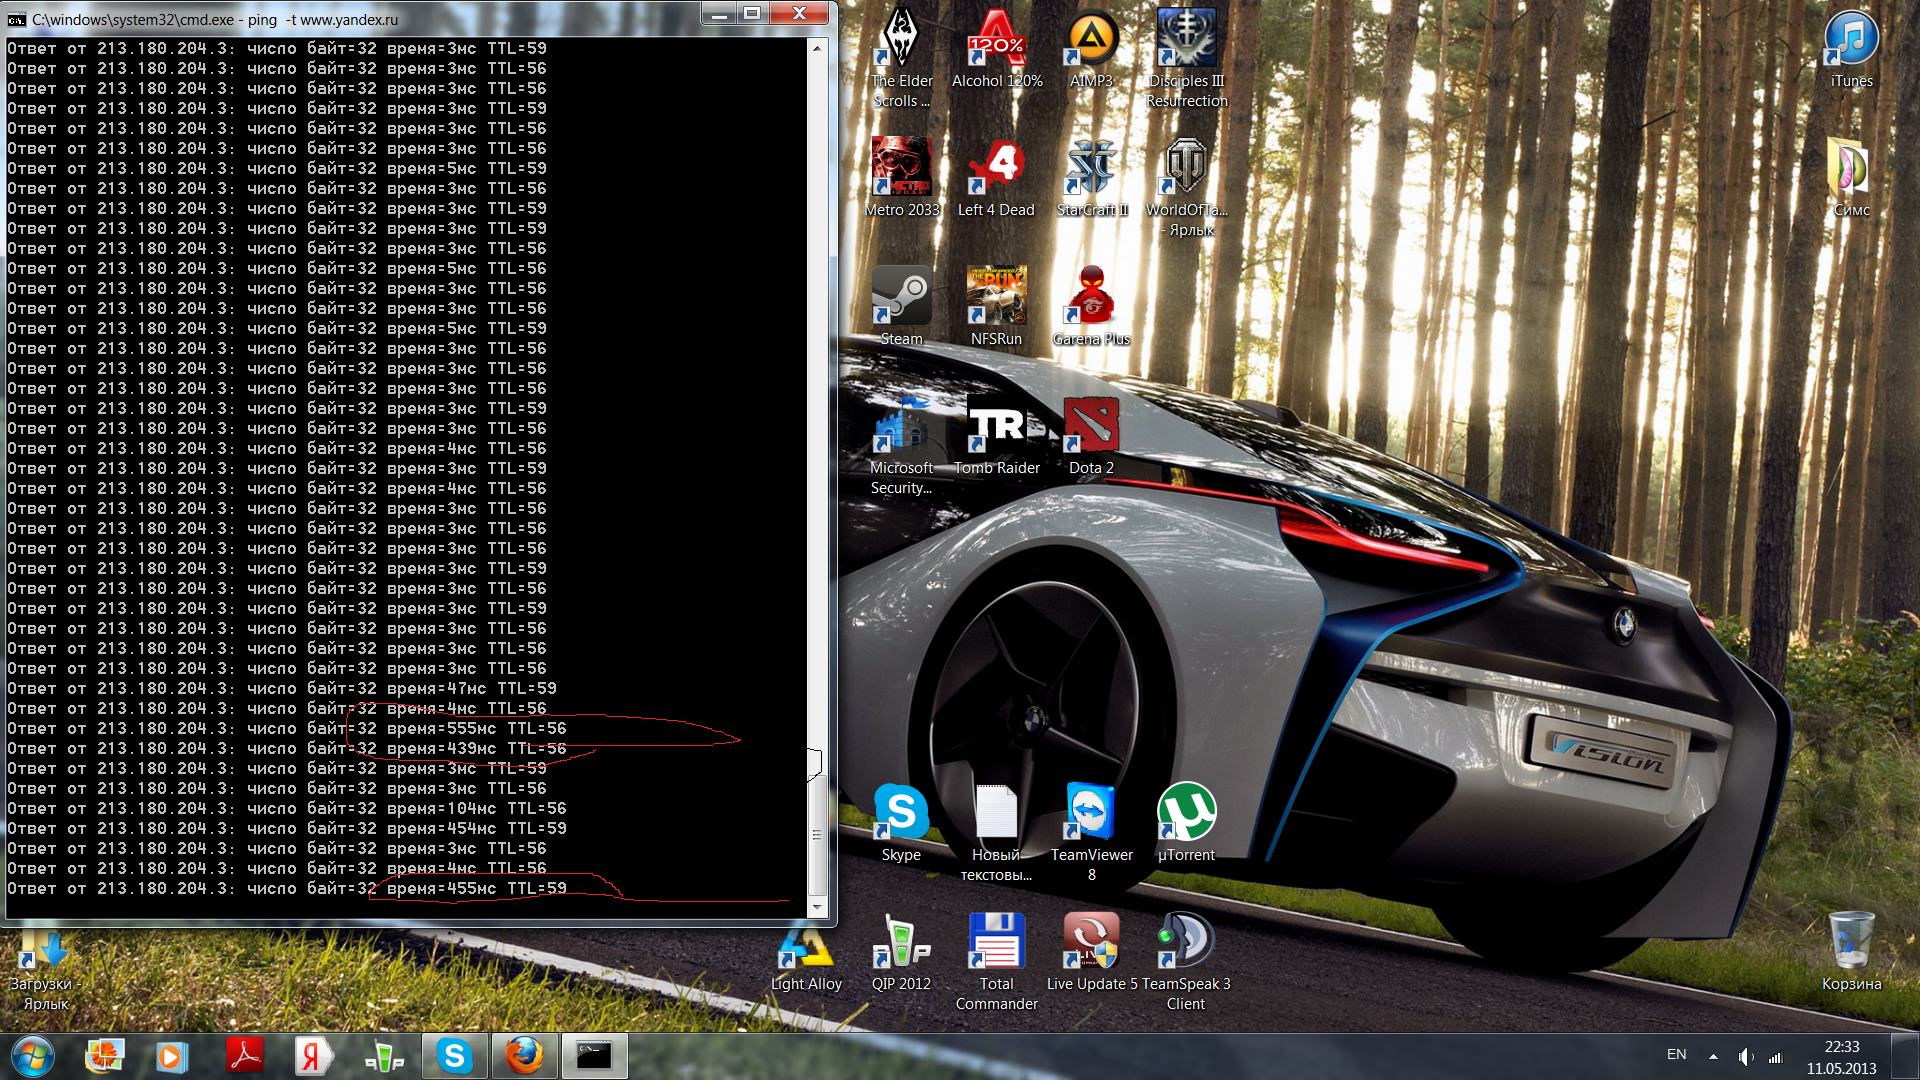Open the Windows Start menu orb

click(33, 1056)
